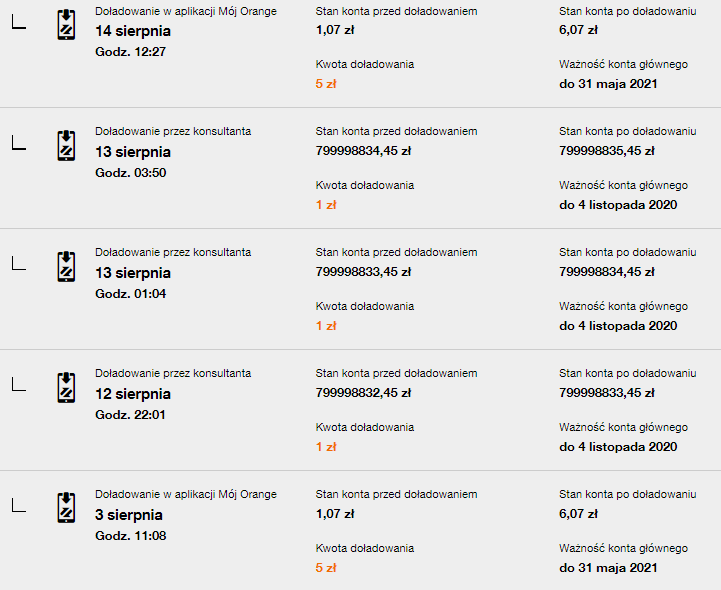Click the orange 5 zł amount for 3 sierpnia

[326, 568]
